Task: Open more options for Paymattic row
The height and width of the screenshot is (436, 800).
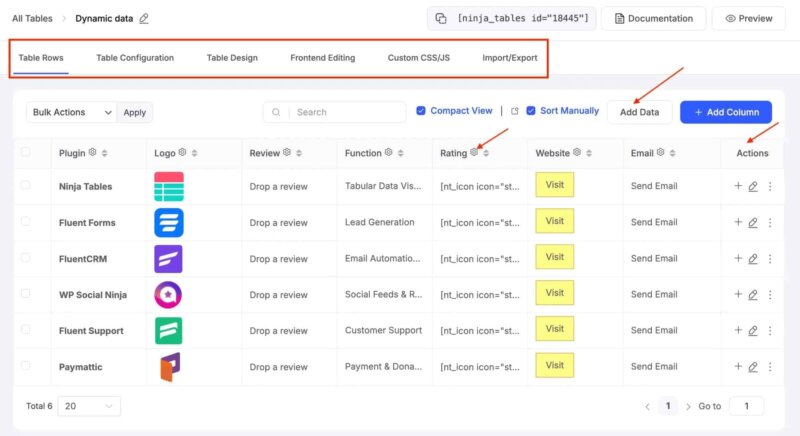Action: click(770, 367)
